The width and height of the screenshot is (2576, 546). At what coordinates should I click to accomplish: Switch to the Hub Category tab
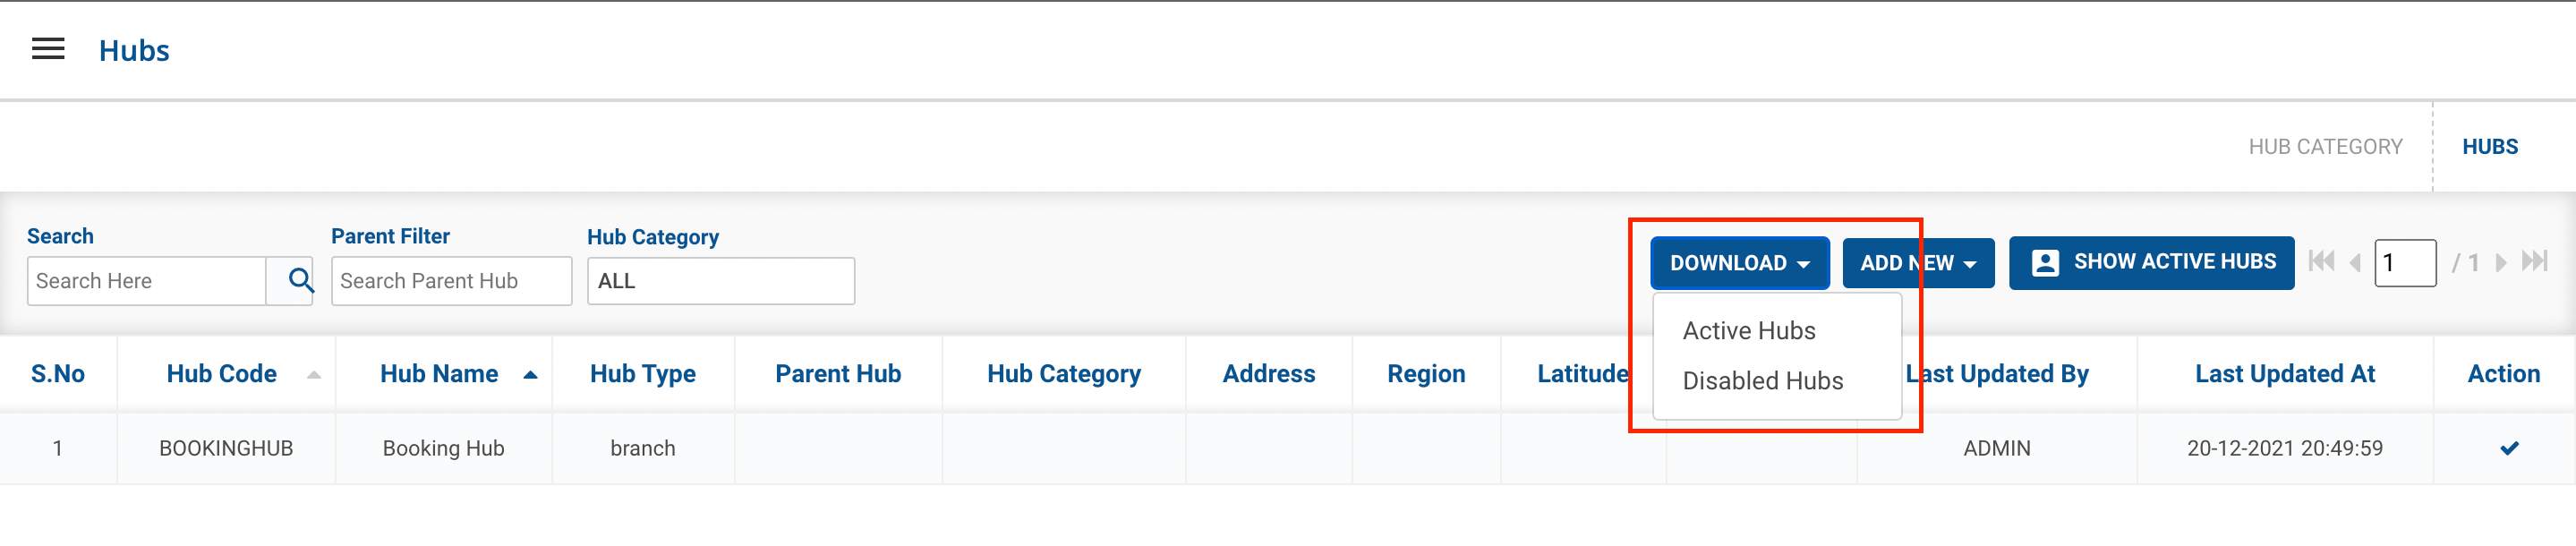click(x=2325, y=147)
